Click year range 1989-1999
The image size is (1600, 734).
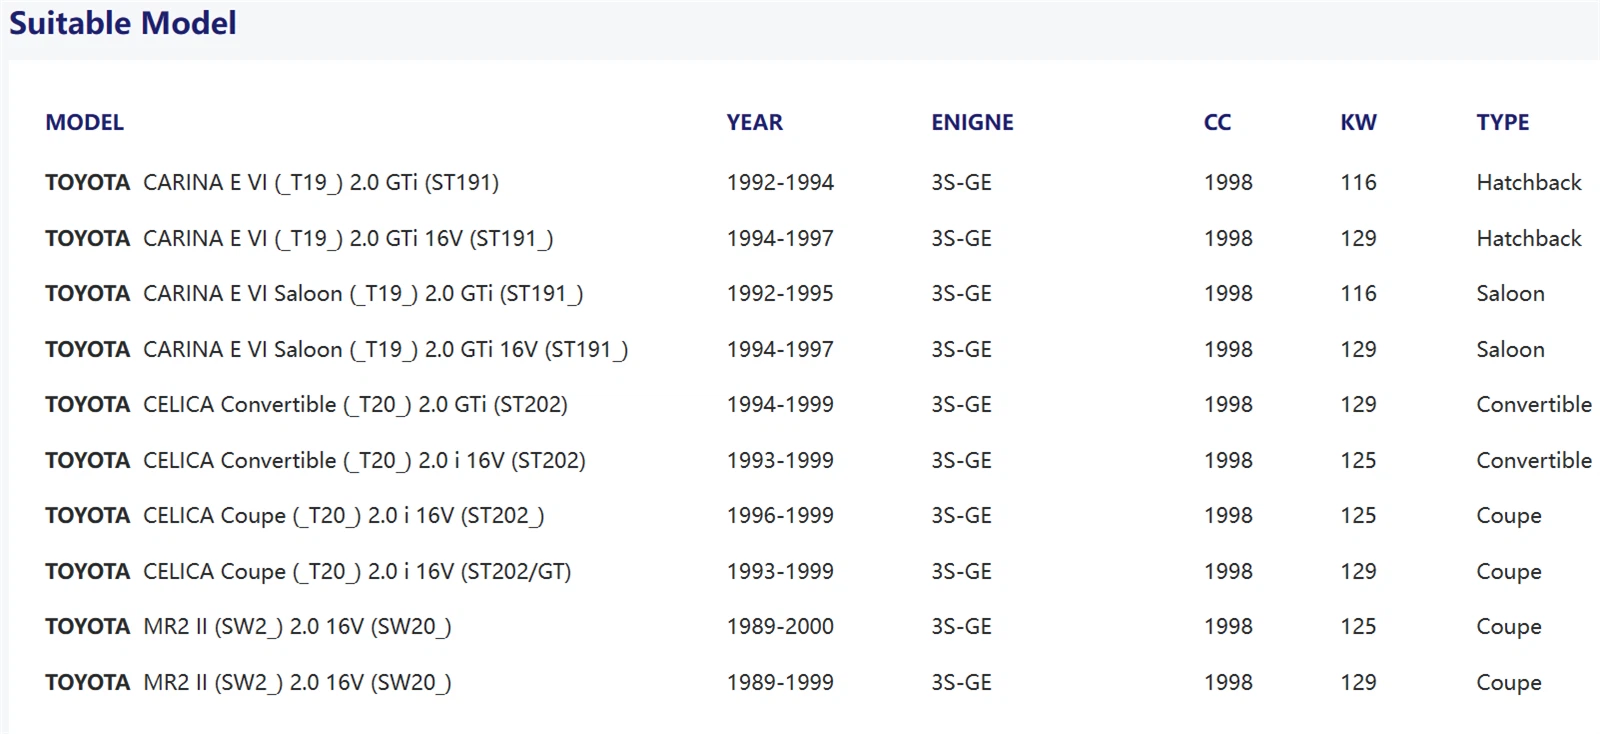[780, 683]
